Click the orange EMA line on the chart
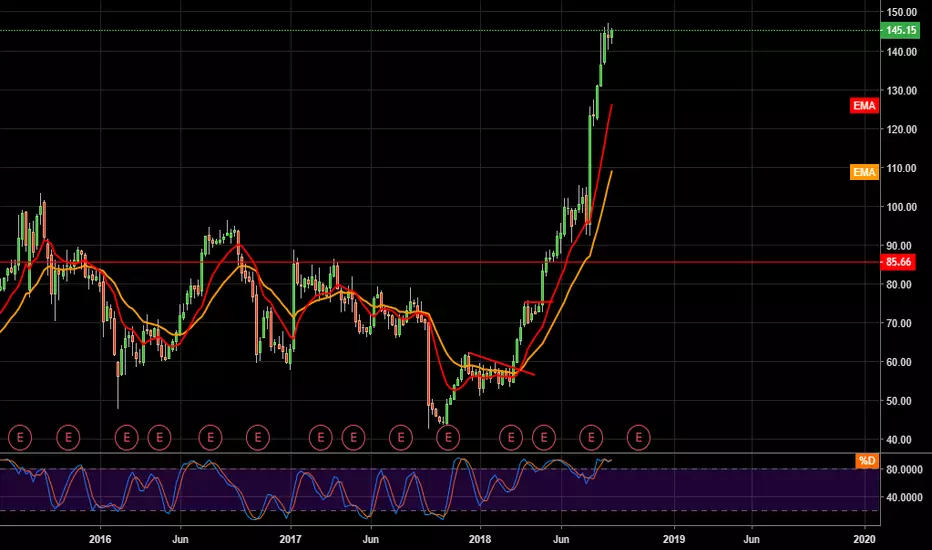The height and width of the screenshot is (550, 932). point(602,211)
